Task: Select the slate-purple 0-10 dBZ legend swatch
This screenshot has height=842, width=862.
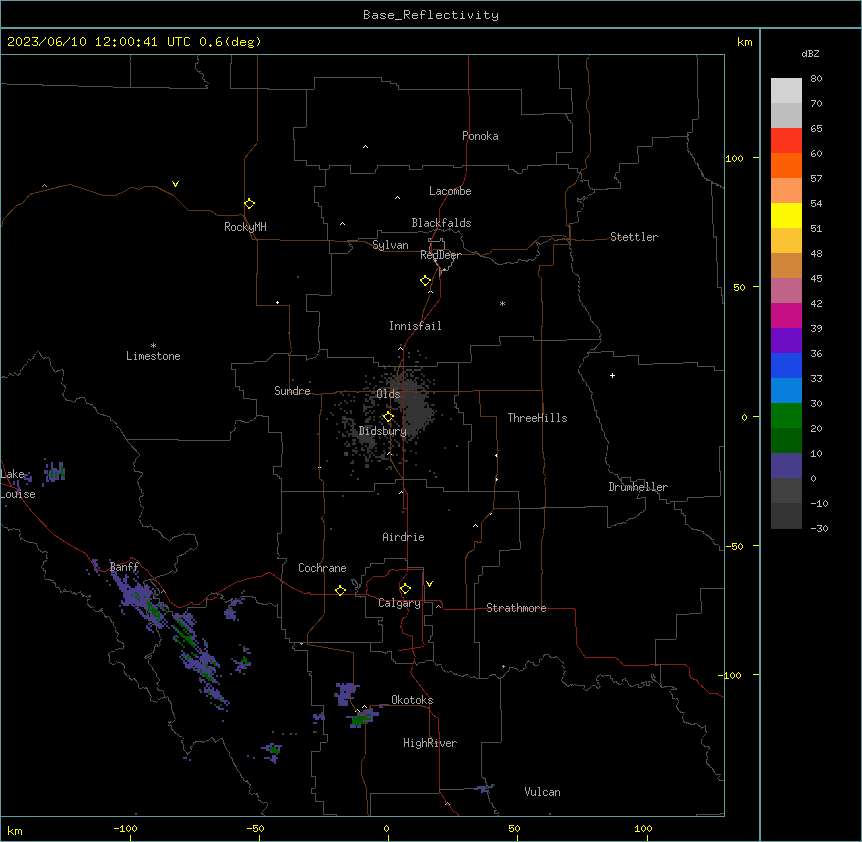Action: pyautogui.click(x=786, y=466)
